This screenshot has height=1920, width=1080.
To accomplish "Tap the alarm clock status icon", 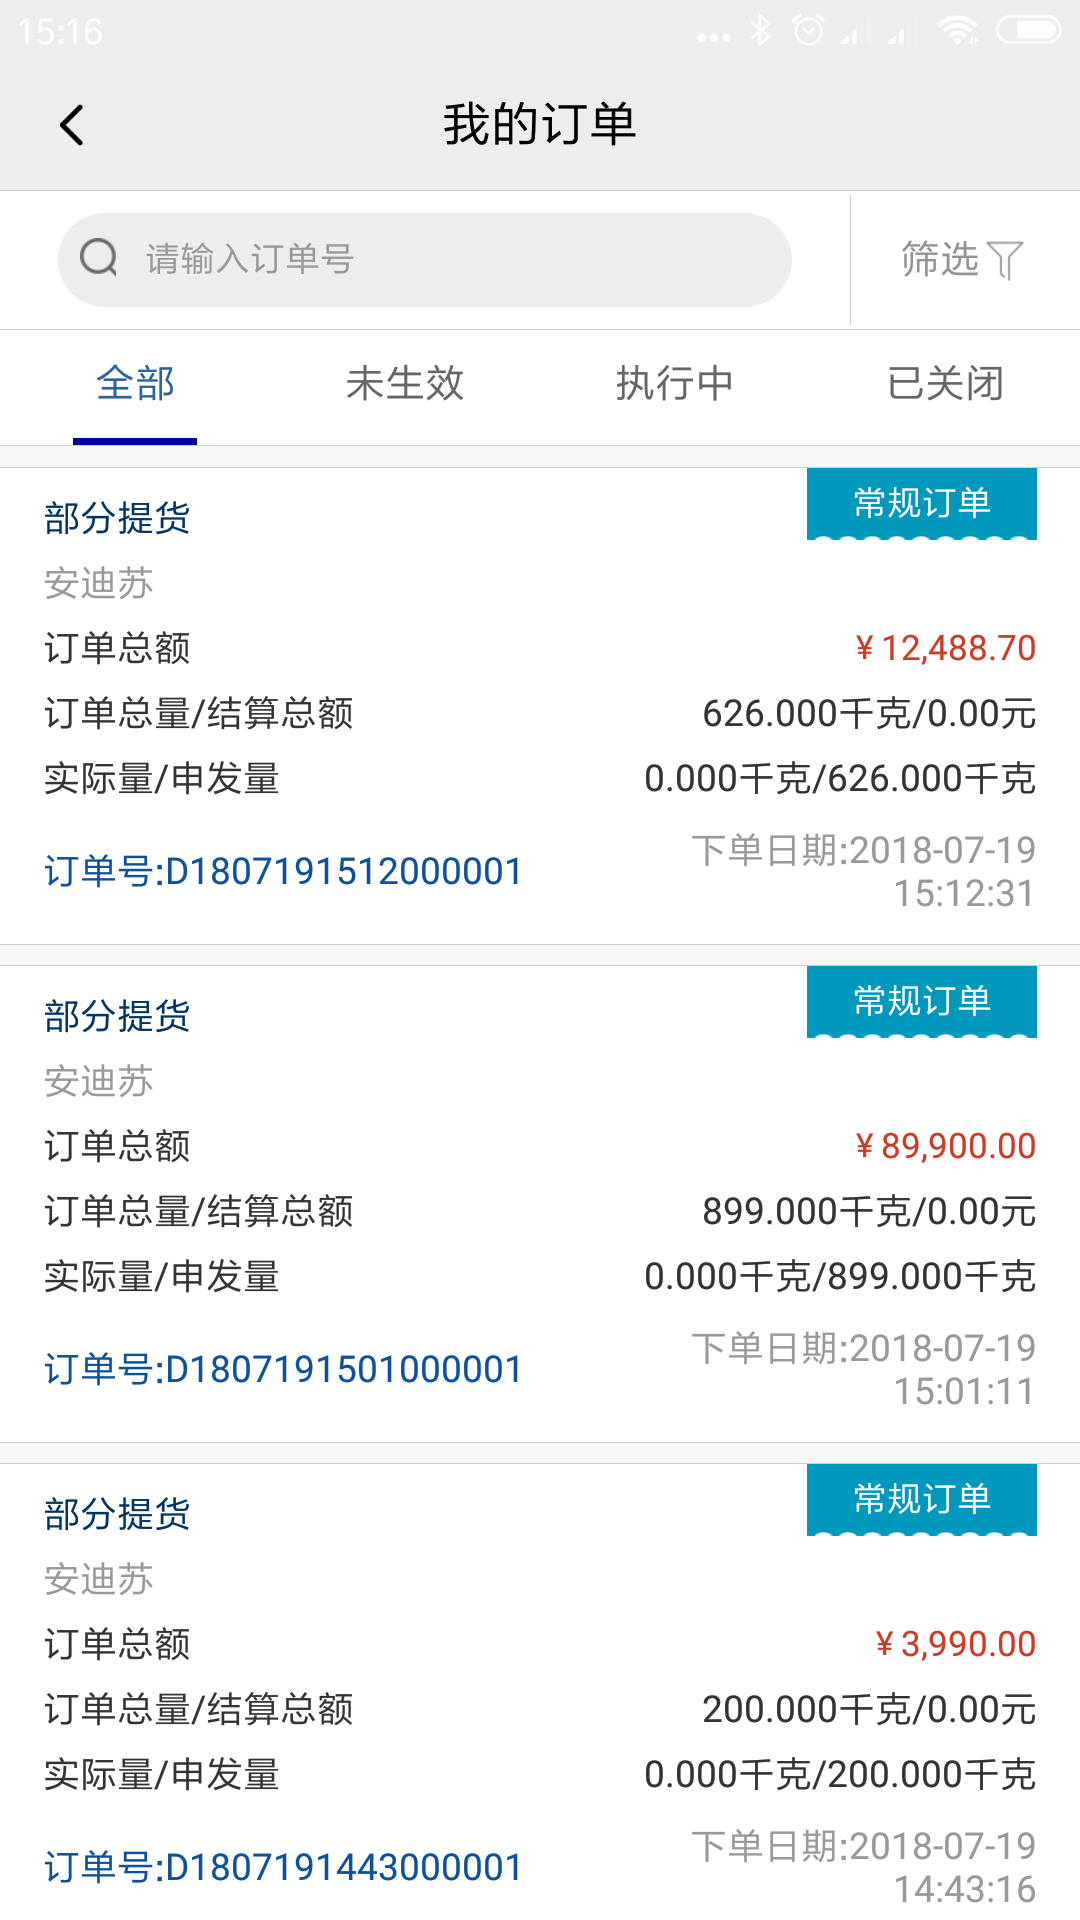I will point(808,31).
